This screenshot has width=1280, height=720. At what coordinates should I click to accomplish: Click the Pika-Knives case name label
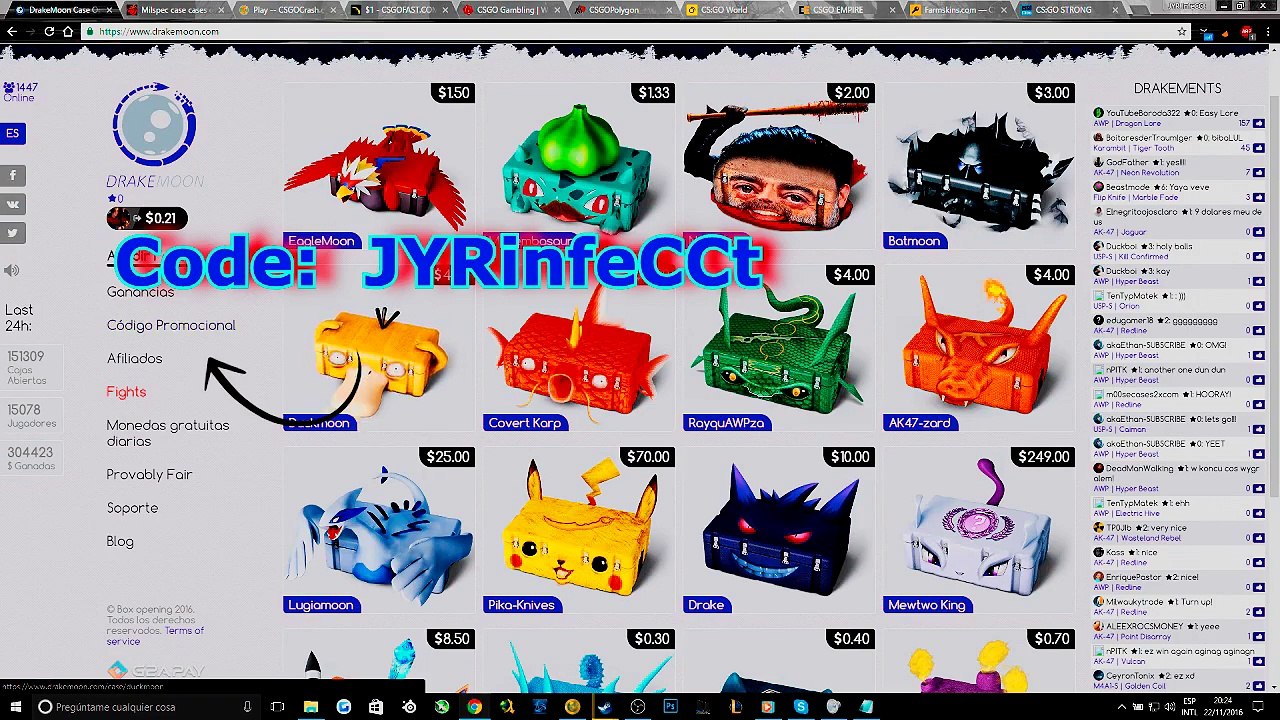click(x=521, y=605)
